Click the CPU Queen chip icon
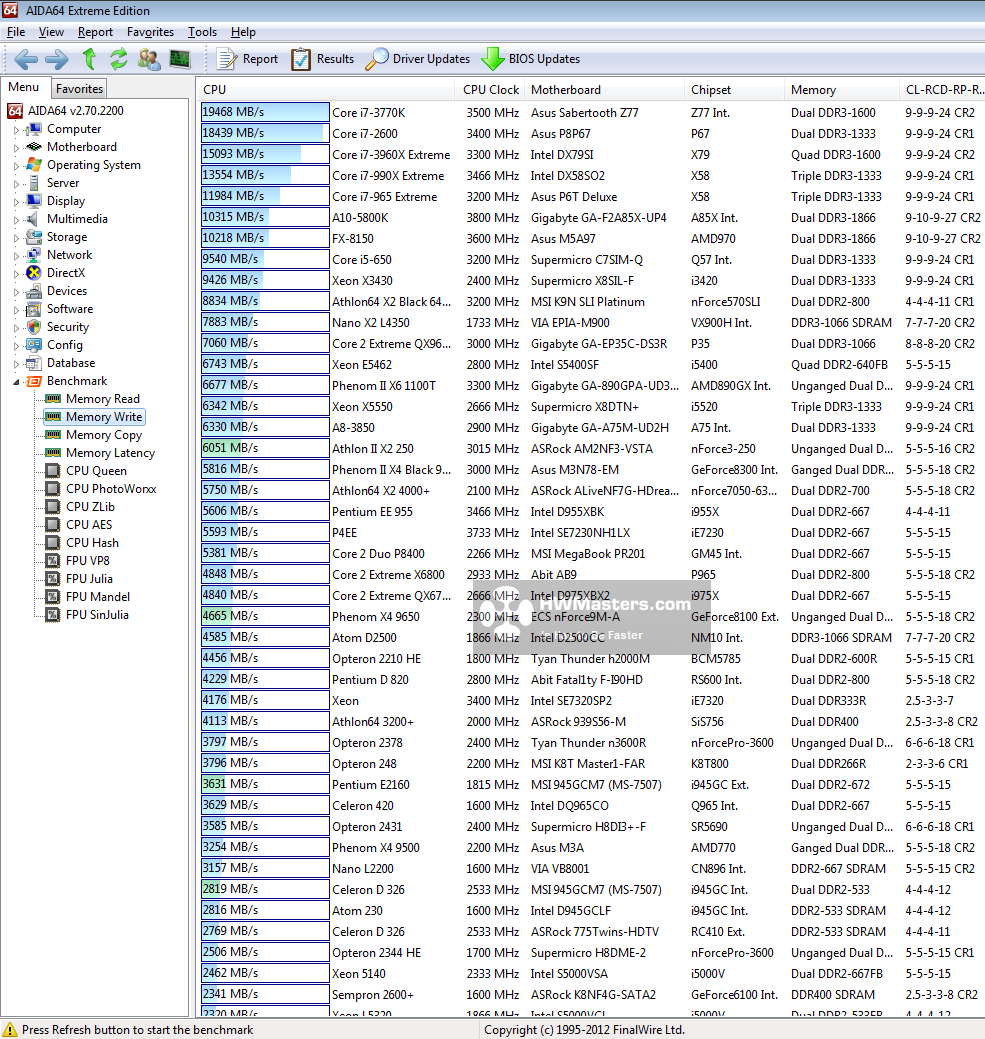 53,470
